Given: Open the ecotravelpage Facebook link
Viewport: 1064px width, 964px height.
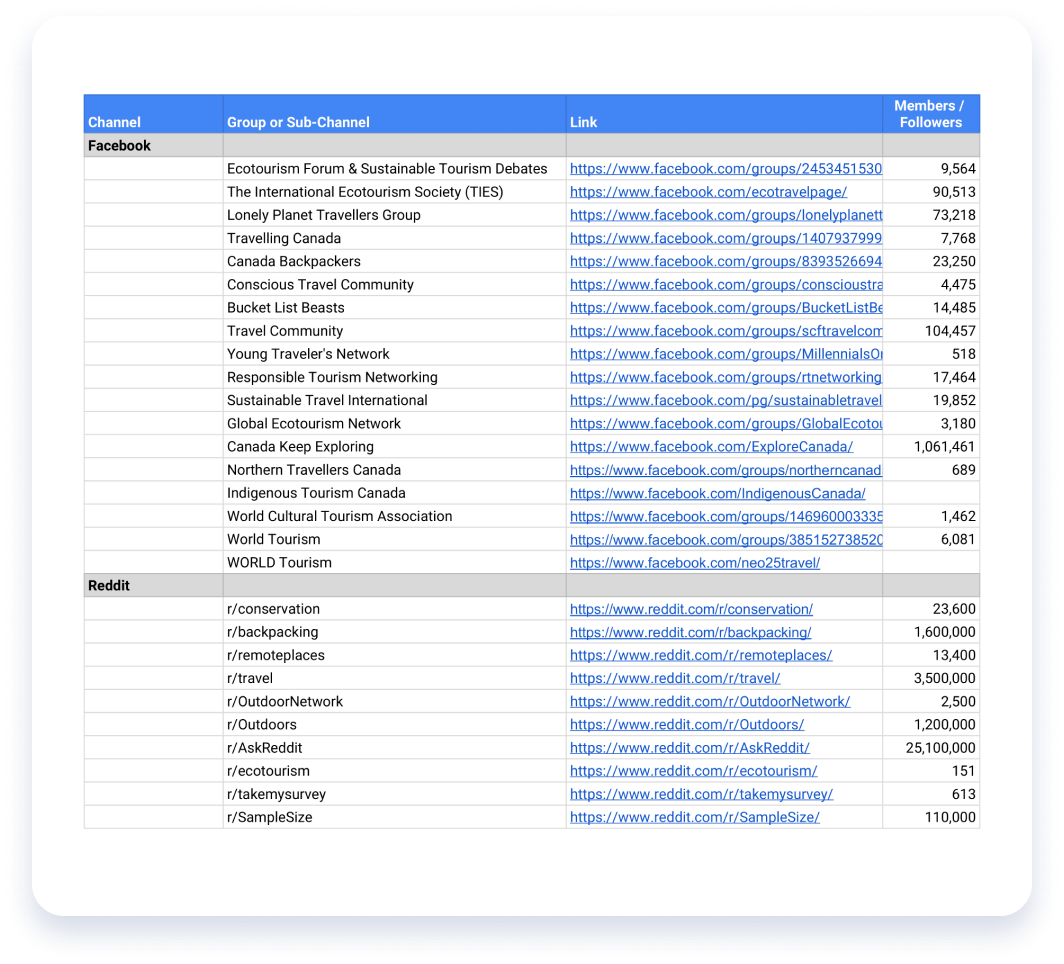Looking at the screenshot, I should (x=708, y=192).
